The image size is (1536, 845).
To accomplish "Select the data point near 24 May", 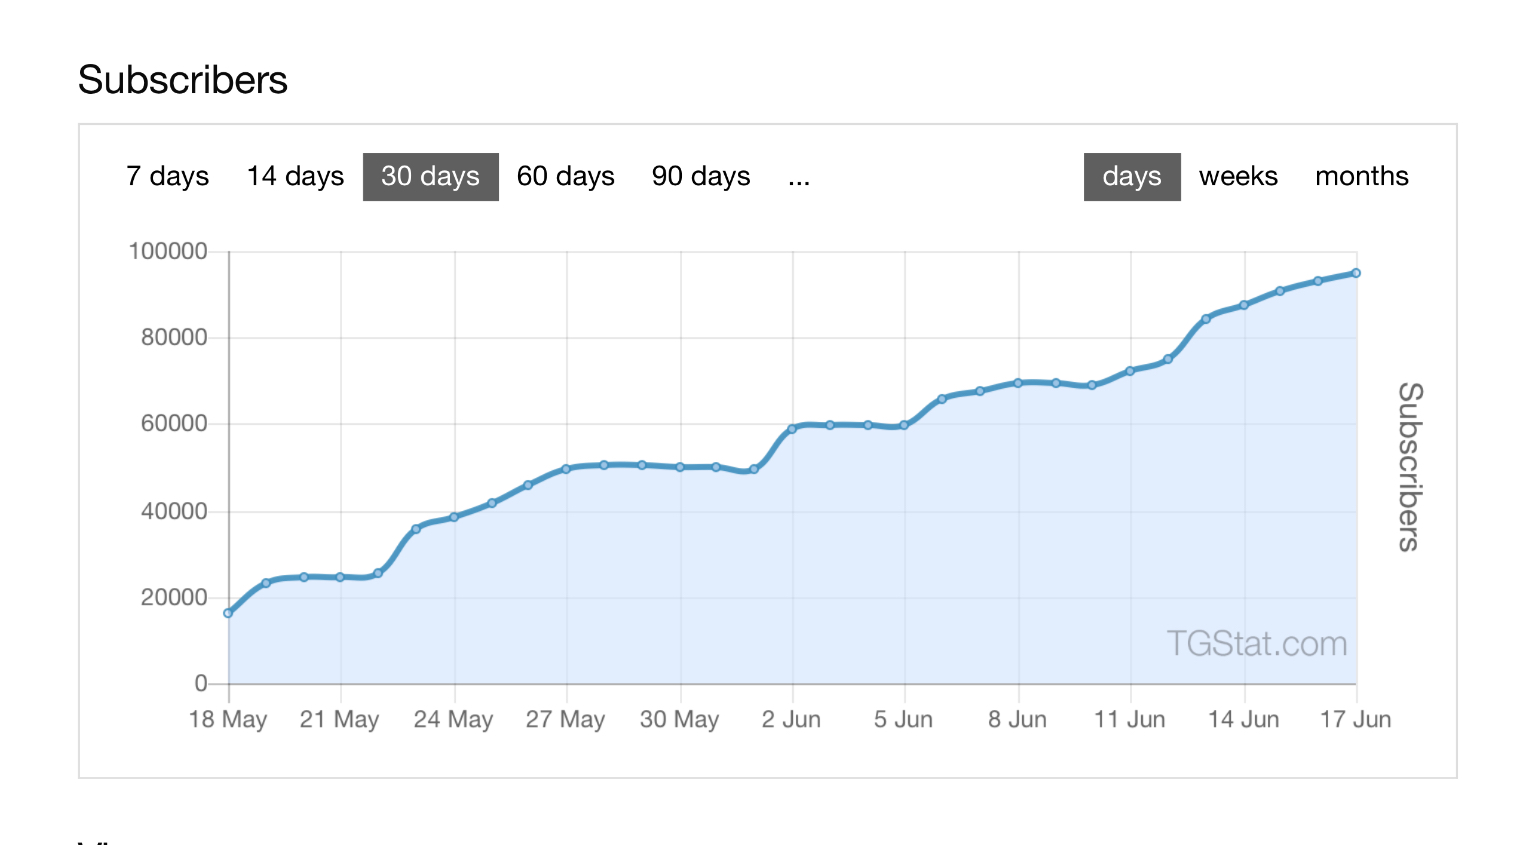I will [x=453, y=518].
